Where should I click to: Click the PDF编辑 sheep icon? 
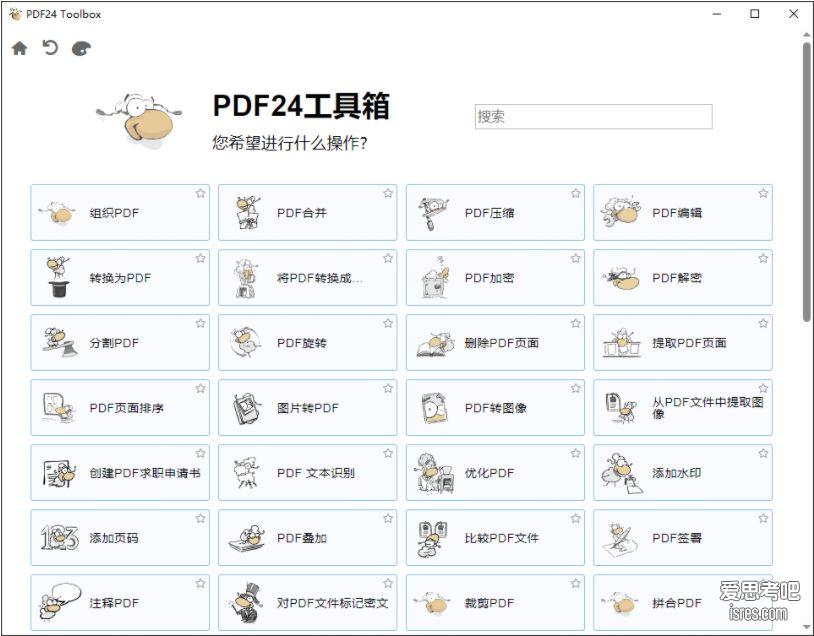pos(621,212)
